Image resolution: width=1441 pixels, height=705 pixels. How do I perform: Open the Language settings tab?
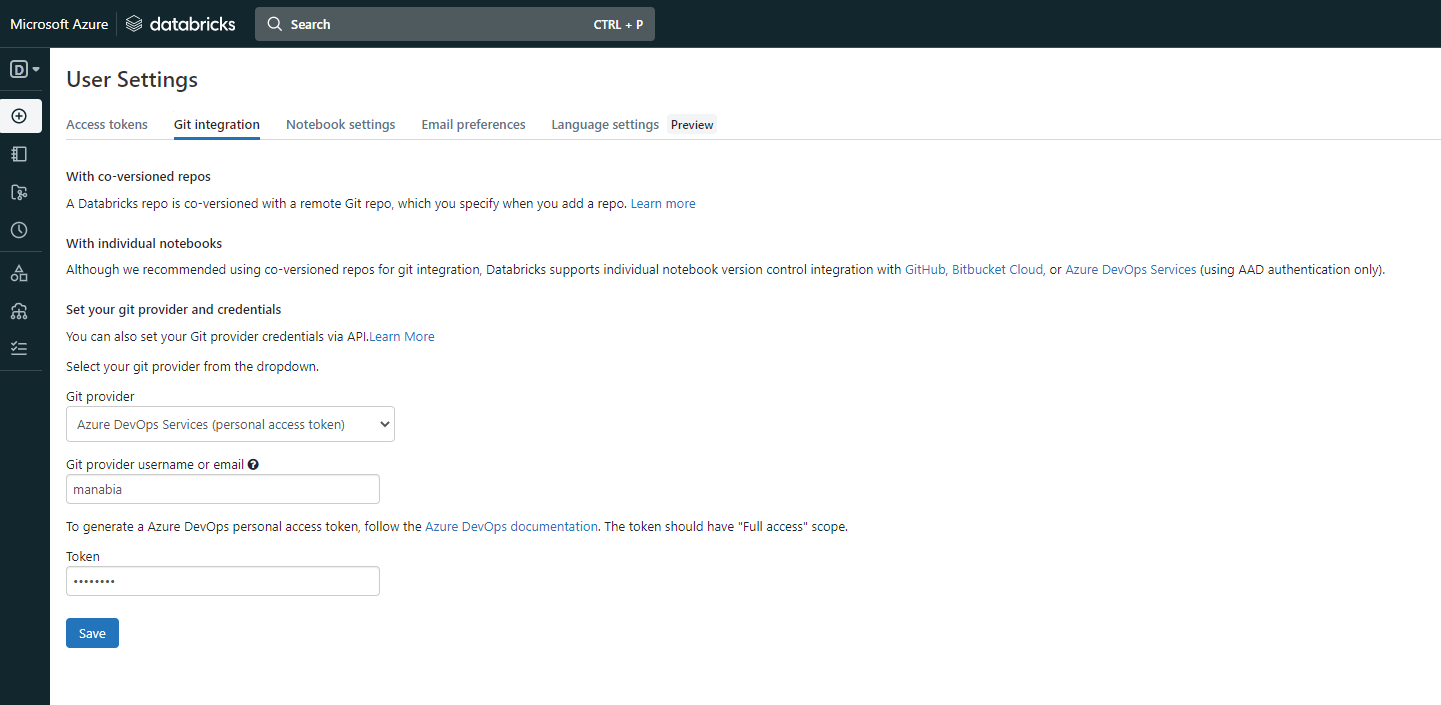coord(605,125)
